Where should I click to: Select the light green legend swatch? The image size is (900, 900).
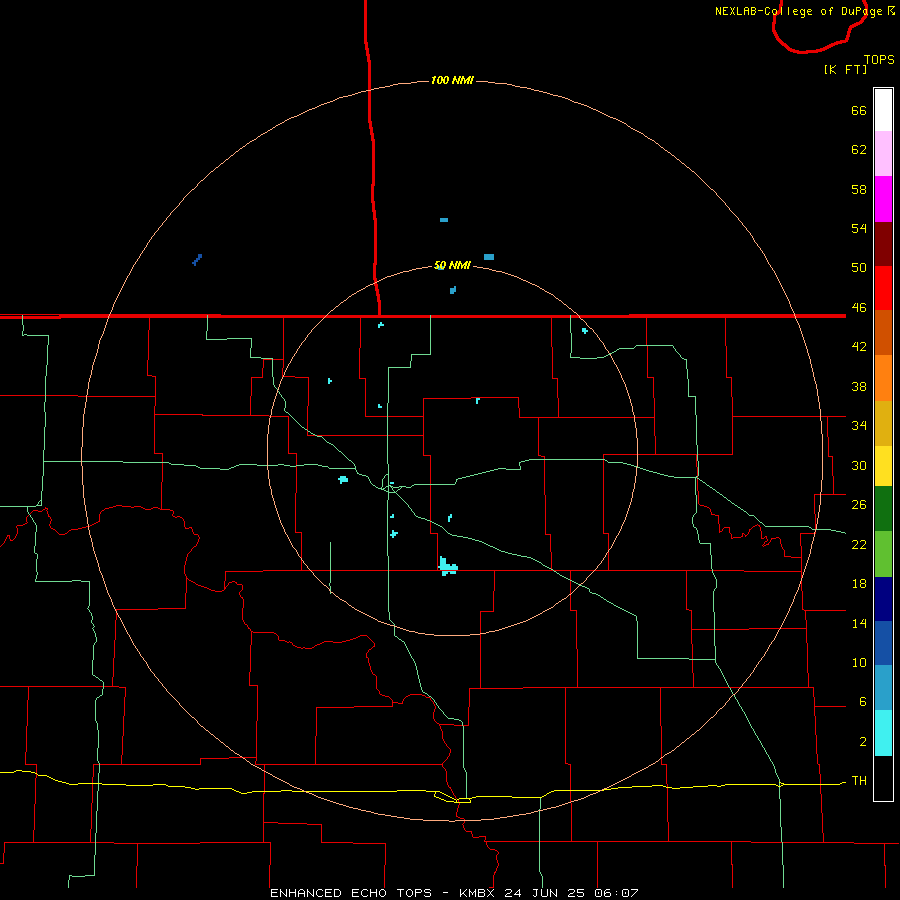pyautogui.click(x=883, y=554)
